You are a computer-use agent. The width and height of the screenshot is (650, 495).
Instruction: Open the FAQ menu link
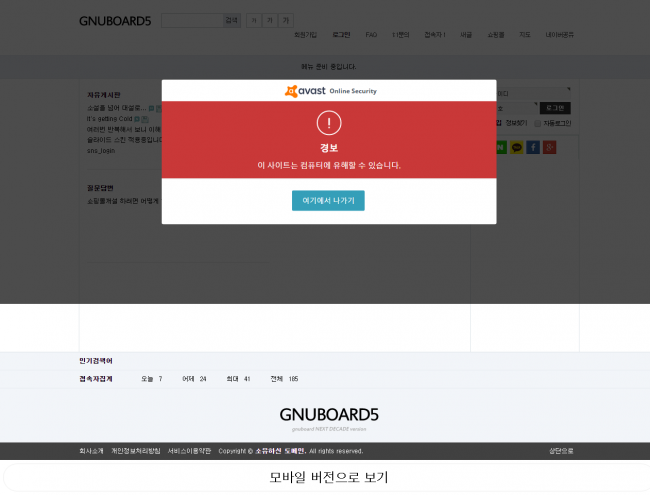pos(371,35)
